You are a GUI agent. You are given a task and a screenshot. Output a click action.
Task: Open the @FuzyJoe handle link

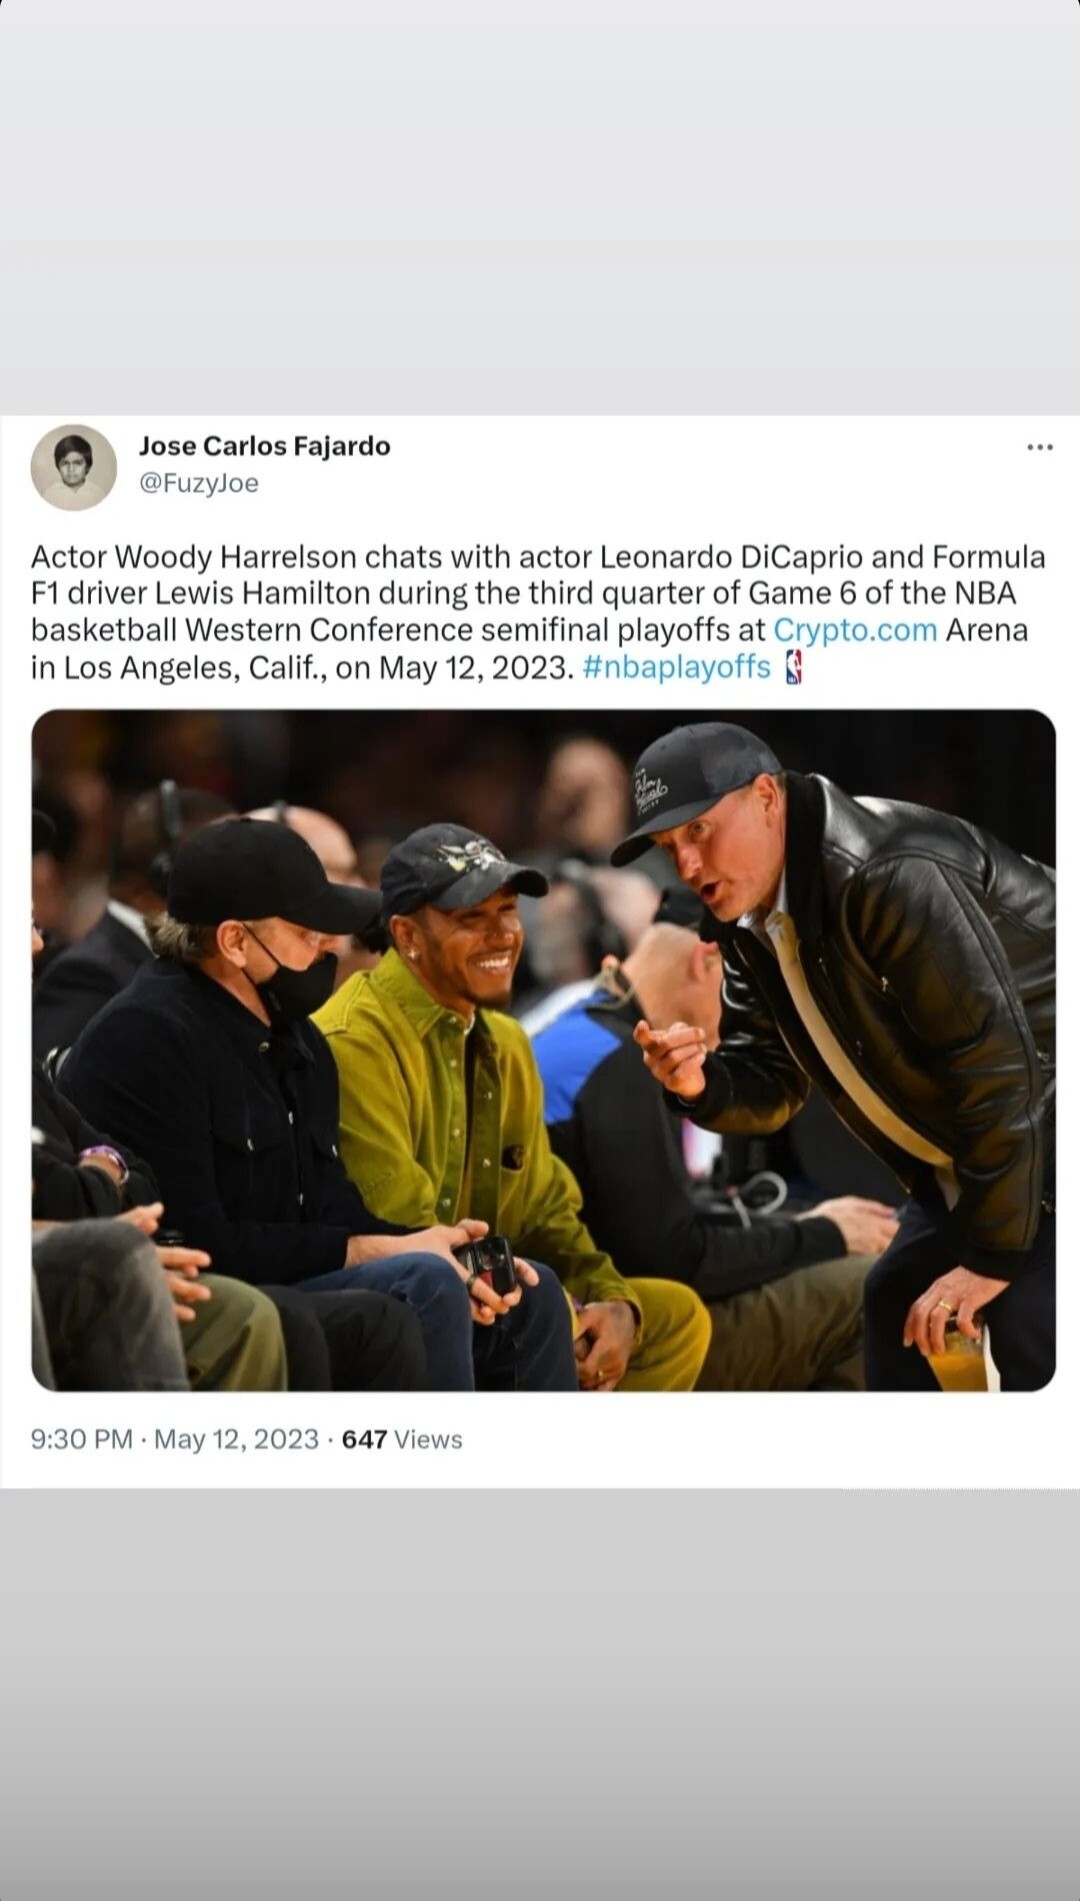[x=198, y=483]
